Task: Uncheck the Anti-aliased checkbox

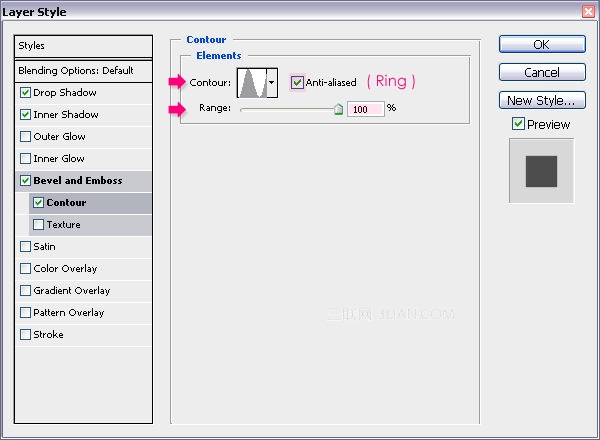Action: (x=297, y=82)
